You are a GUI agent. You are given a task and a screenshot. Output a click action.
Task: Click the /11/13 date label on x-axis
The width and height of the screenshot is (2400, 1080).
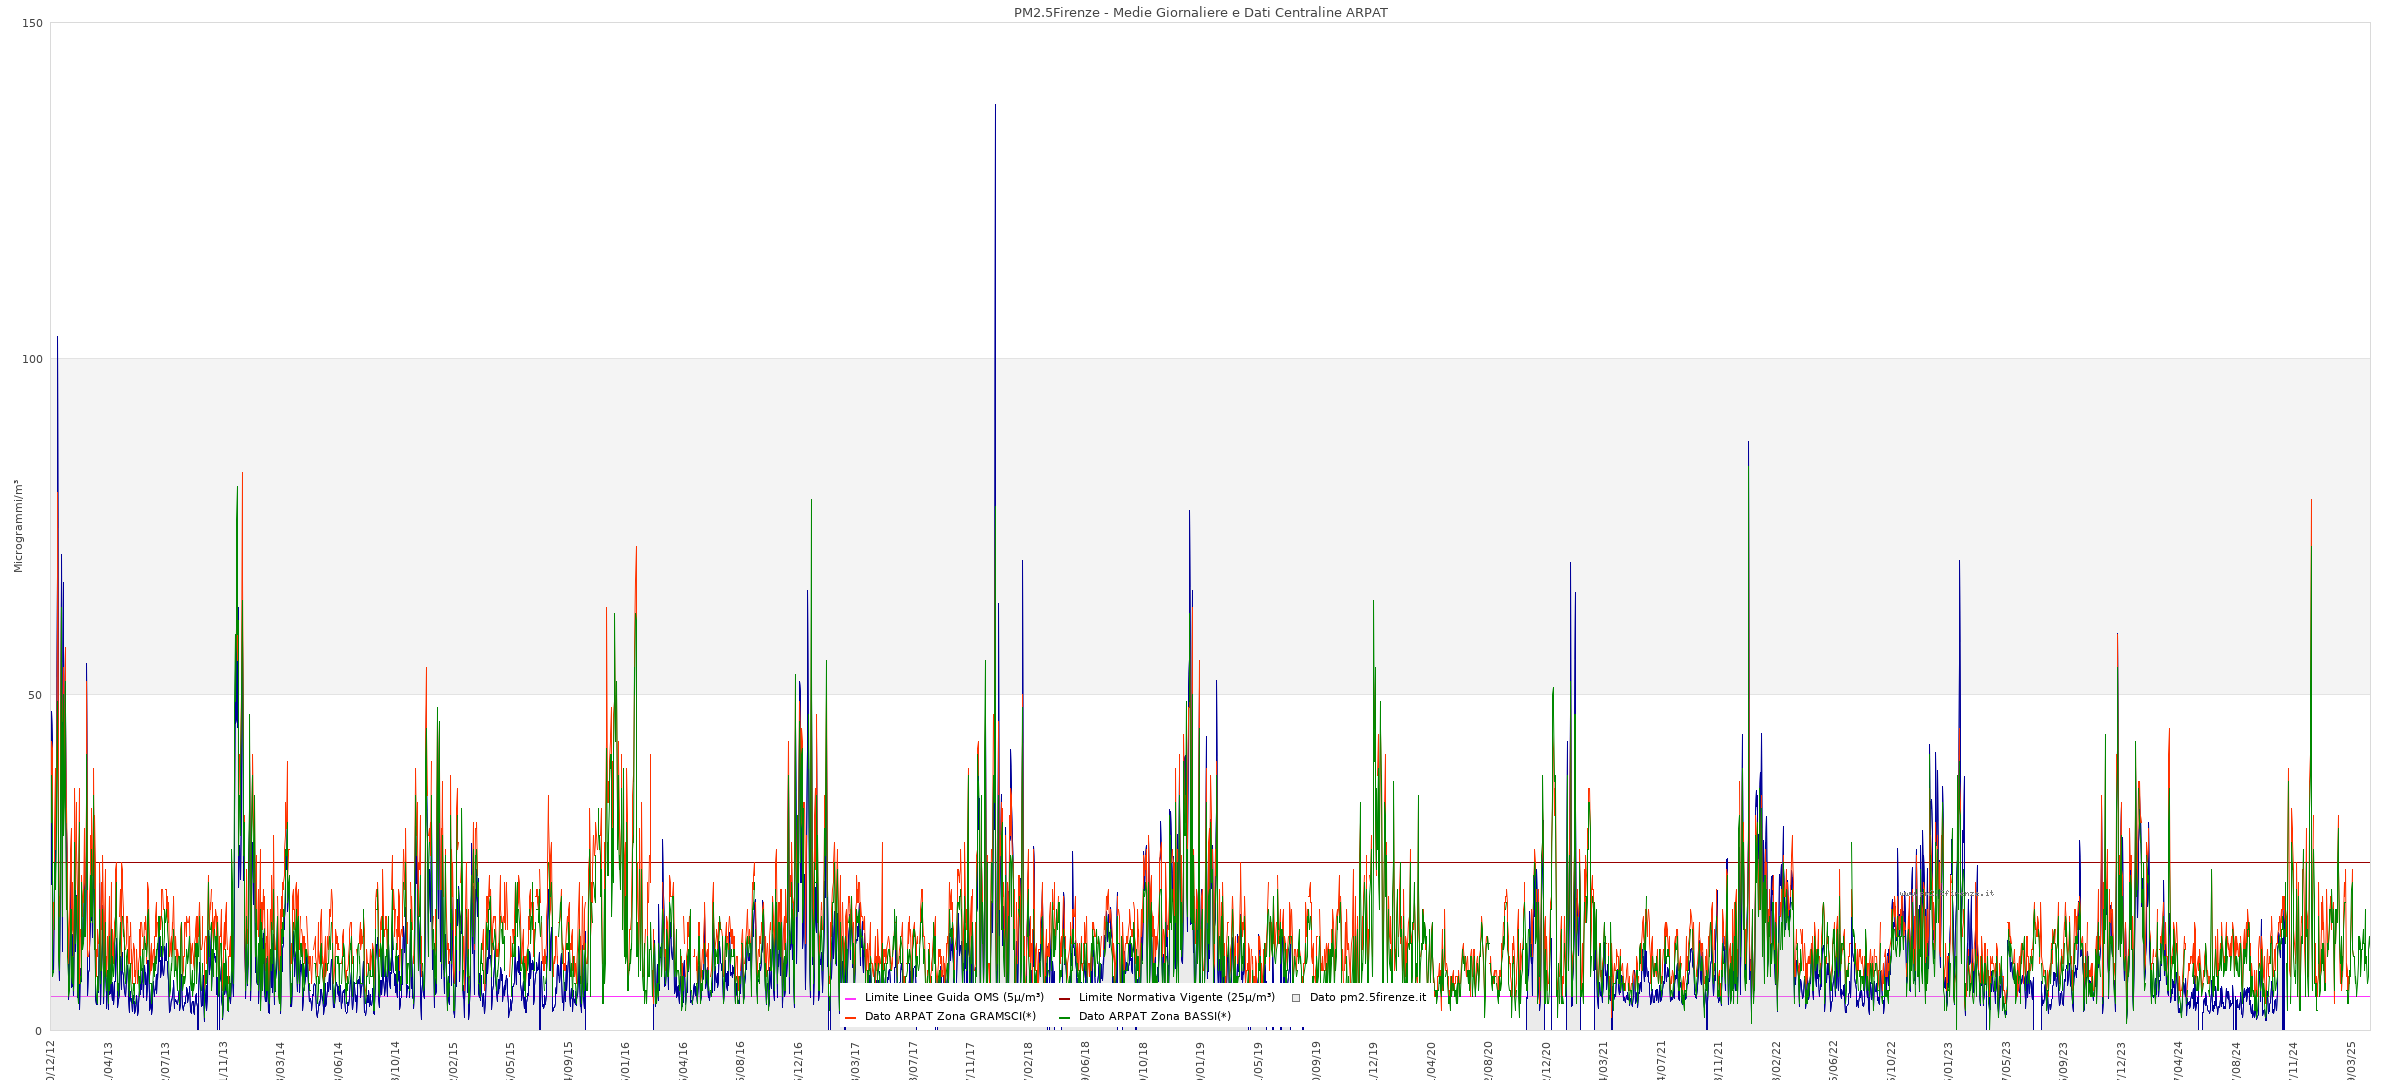point(223,1060)
